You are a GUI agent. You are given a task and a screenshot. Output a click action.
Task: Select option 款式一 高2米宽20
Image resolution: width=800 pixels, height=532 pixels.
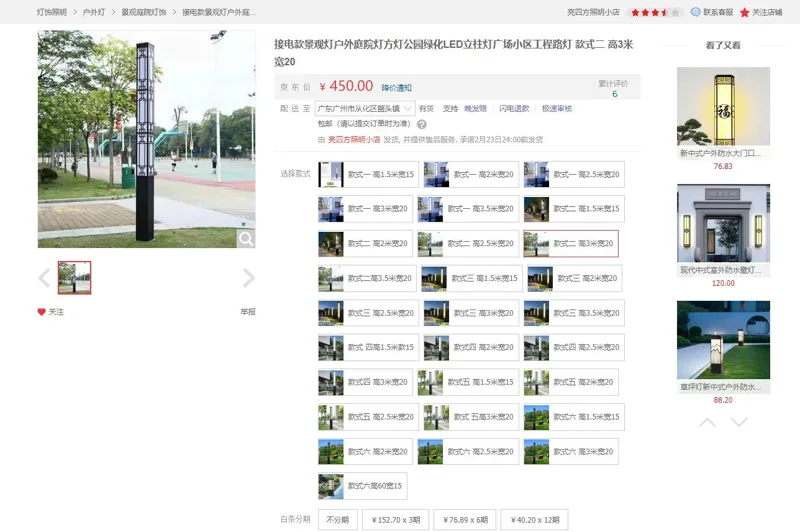(x=471, y=174)
